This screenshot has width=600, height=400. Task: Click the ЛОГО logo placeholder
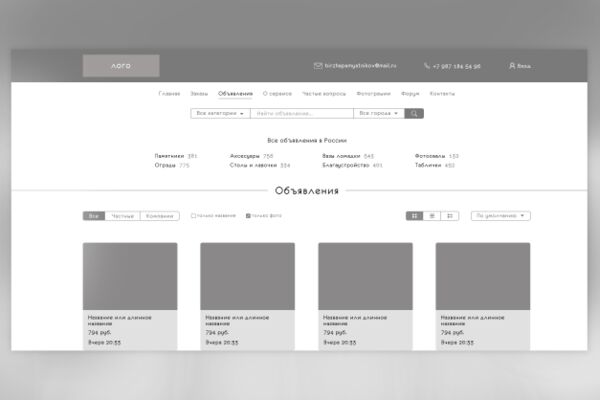point(121,66)
